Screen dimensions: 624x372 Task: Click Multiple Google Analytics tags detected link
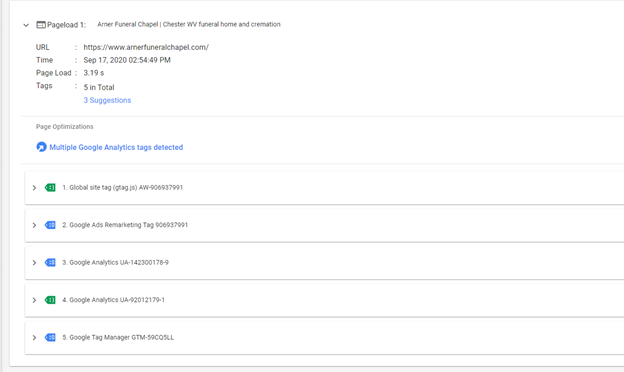(116, 147)
